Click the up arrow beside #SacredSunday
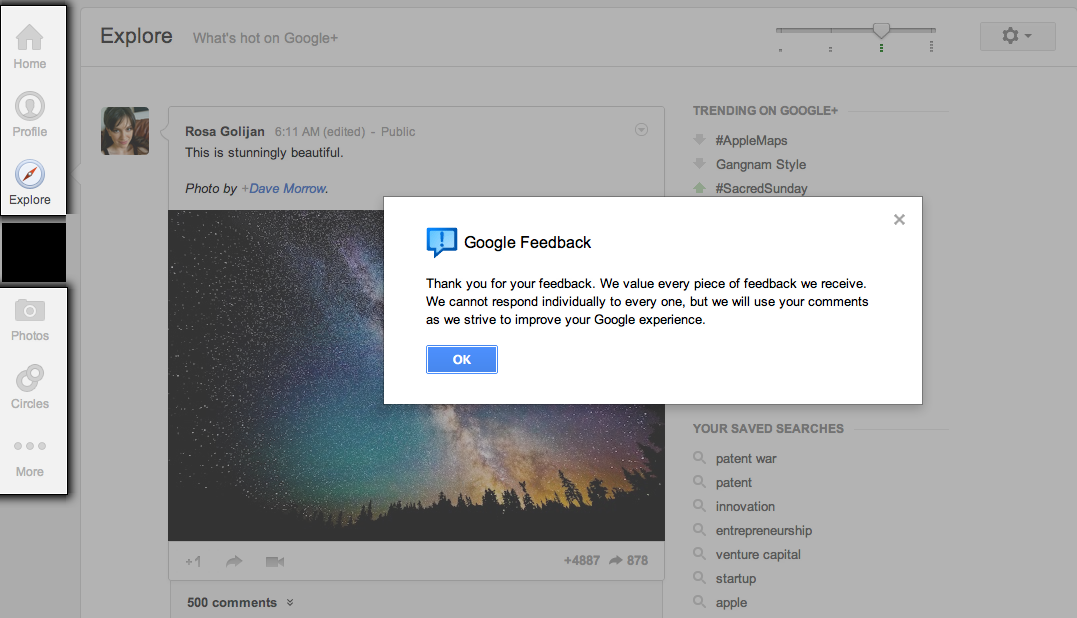Image resolution: width=1077 pixels, height=618 pixels. [x=699, y=187]
